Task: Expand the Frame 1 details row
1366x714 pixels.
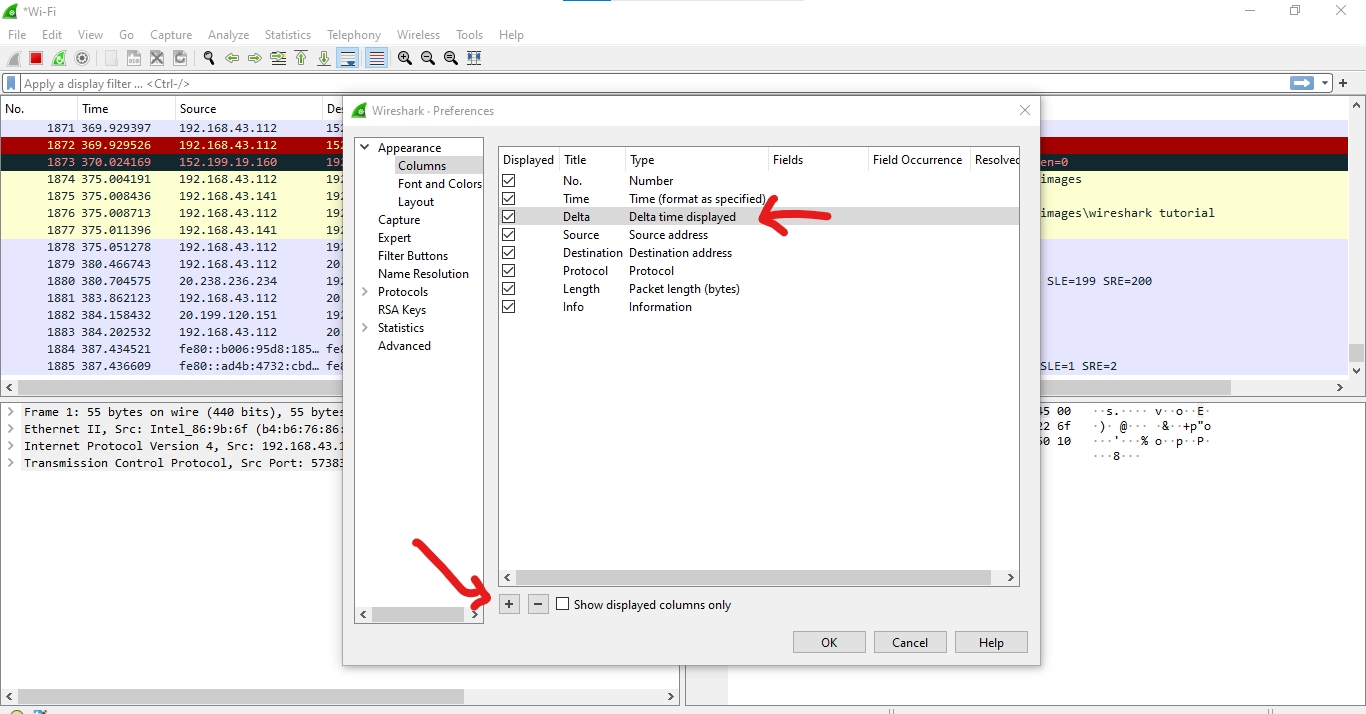Action: point(11,412)
